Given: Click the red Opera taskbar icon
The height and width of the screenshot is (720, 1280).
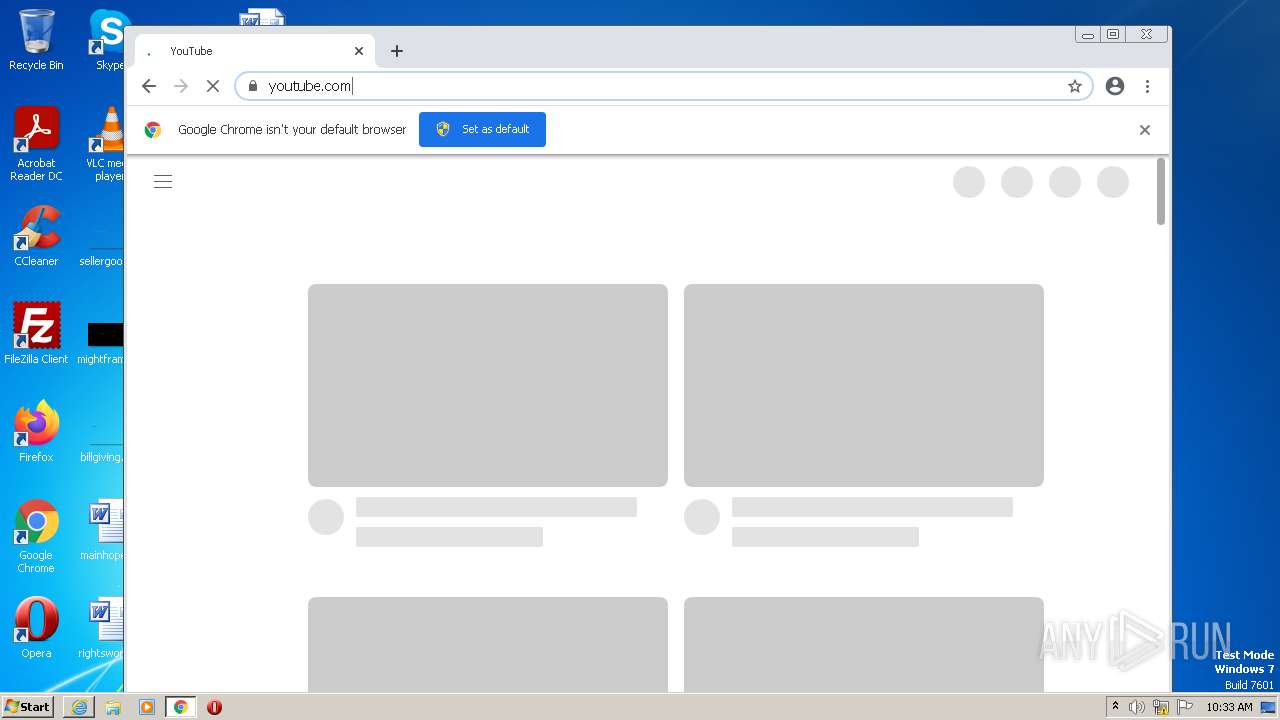Looking at the screenshot, I should point(214,707).
